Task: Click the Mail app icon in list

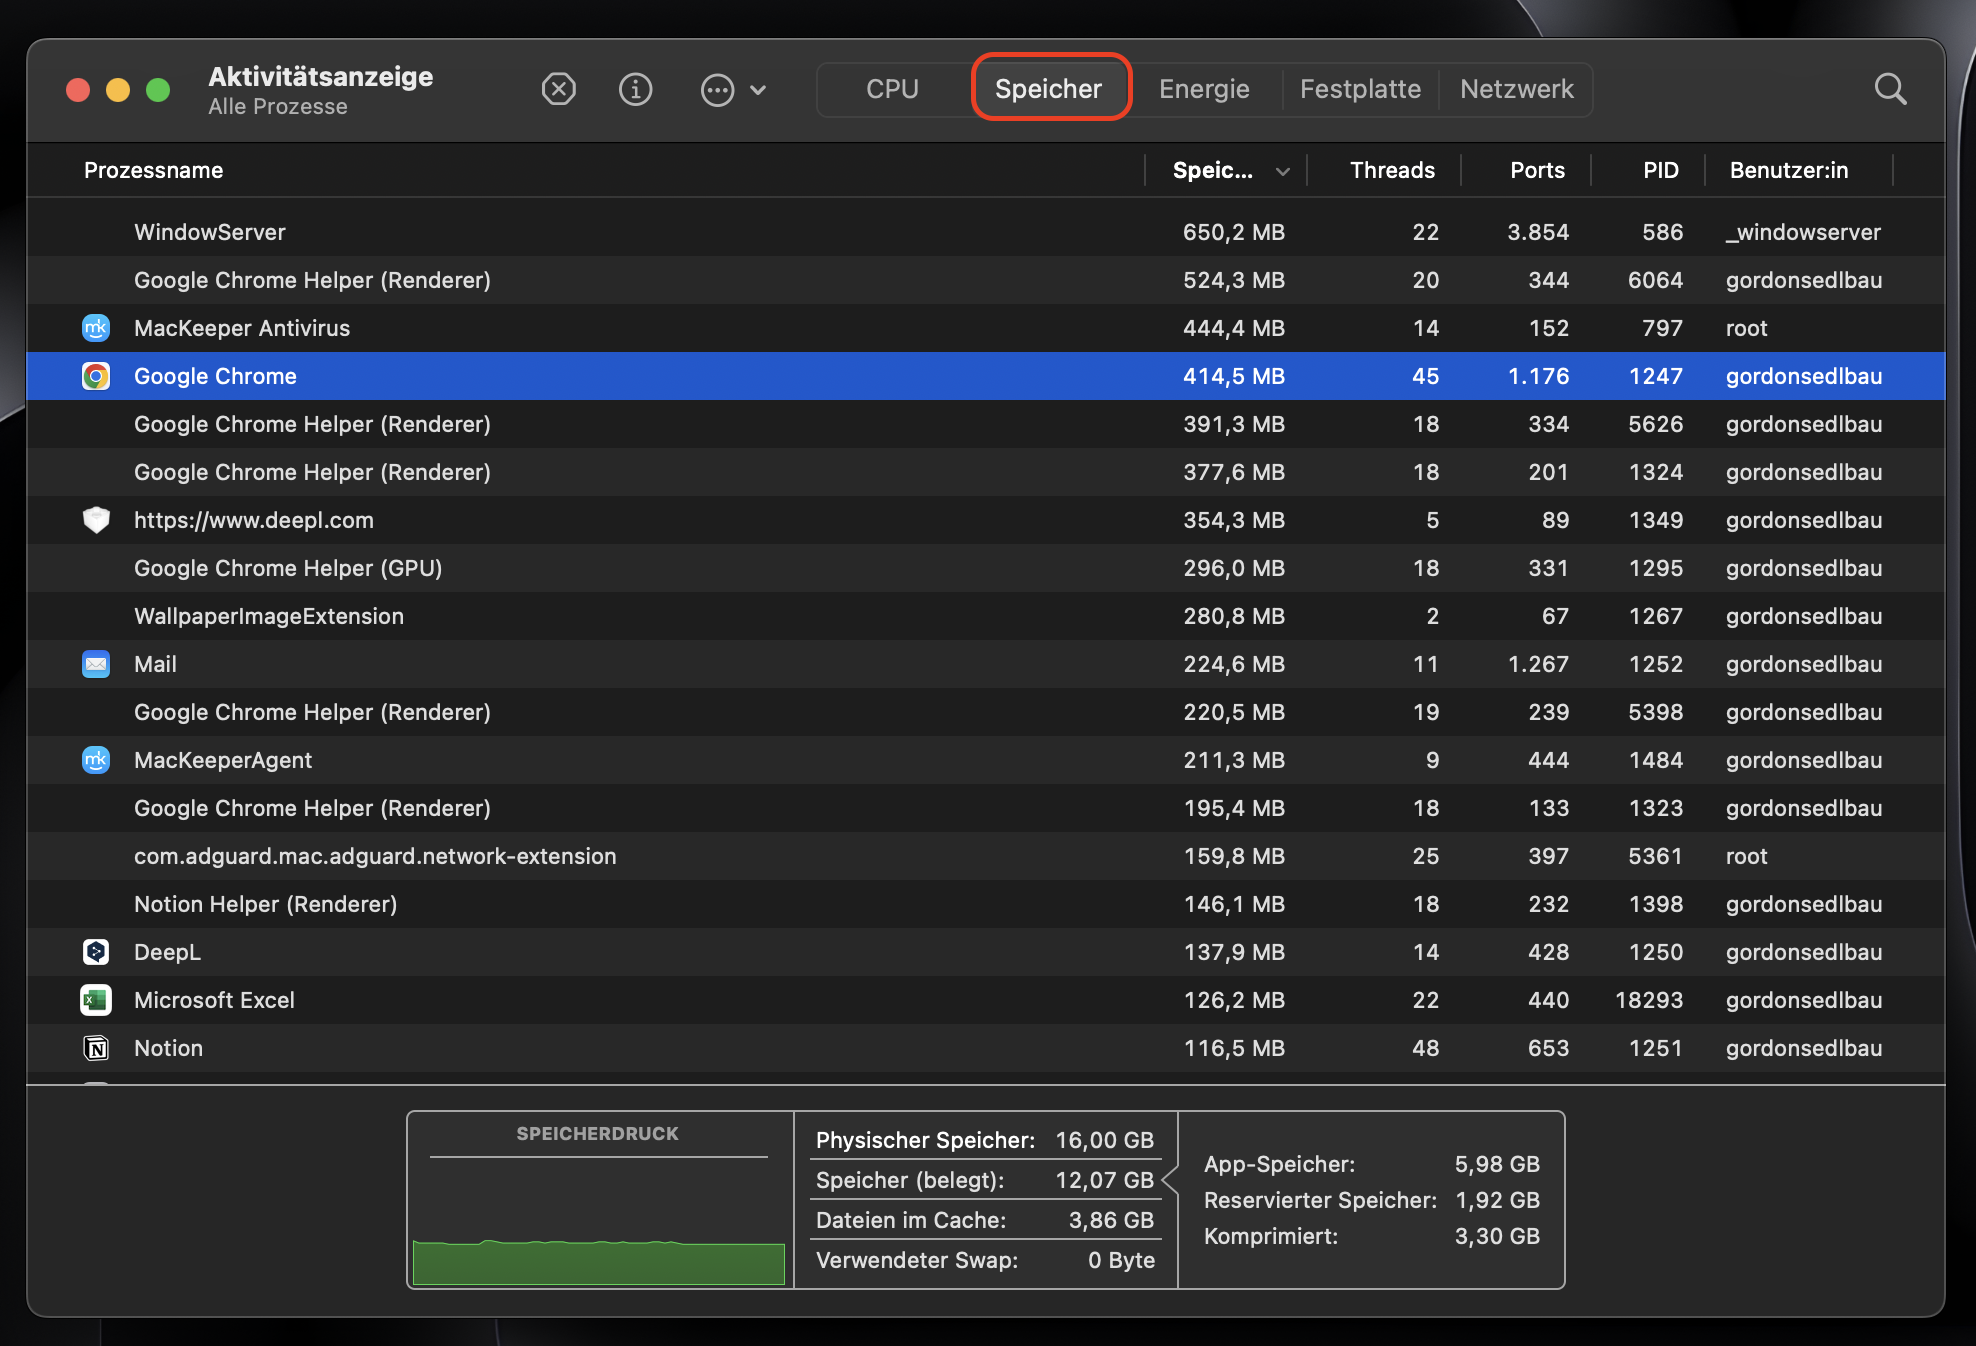Action: (x=96, y=664)
